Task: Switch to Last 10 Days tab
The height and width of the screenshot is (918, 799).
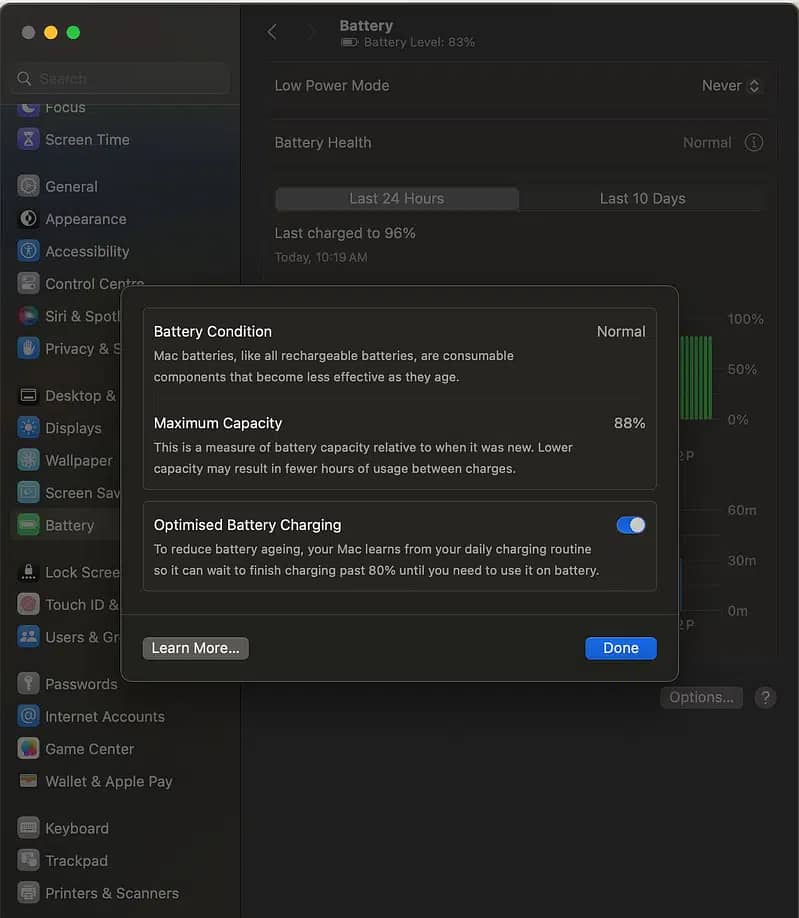Action: (642, 198)
